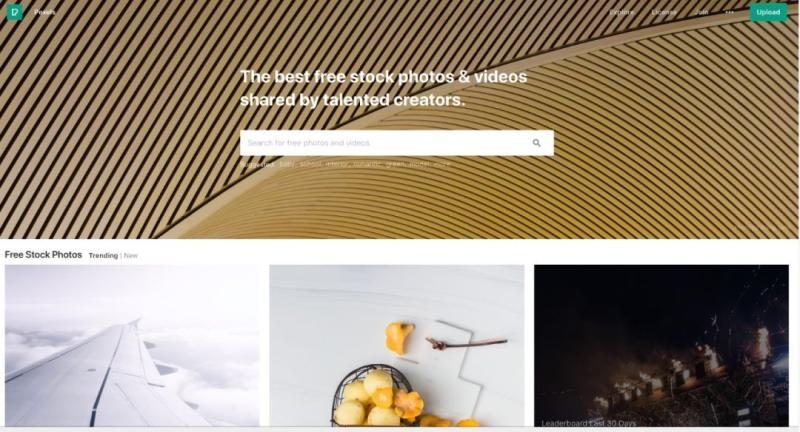
Task: Open the yellow mushrooms basket photo
Action: pyautogui.click(x=396, y=345)
